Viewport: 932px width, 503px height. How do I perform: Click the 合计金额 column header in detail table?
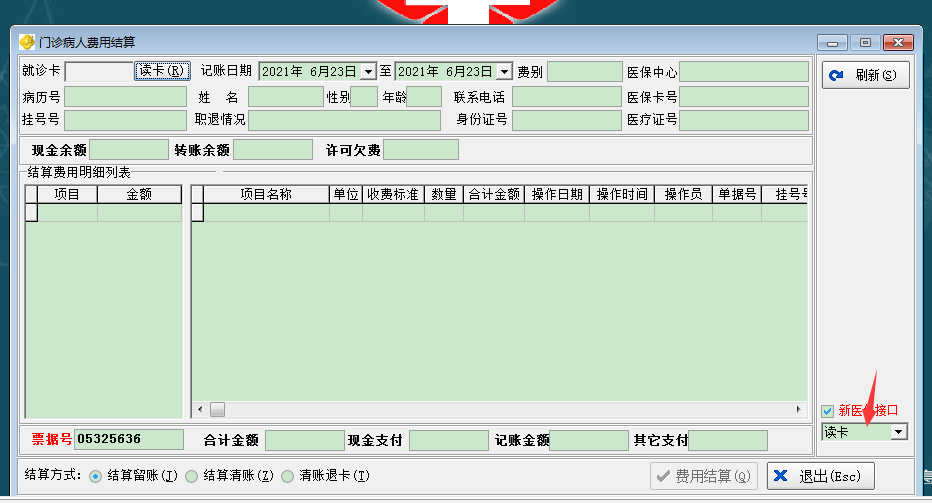[494, 194]
